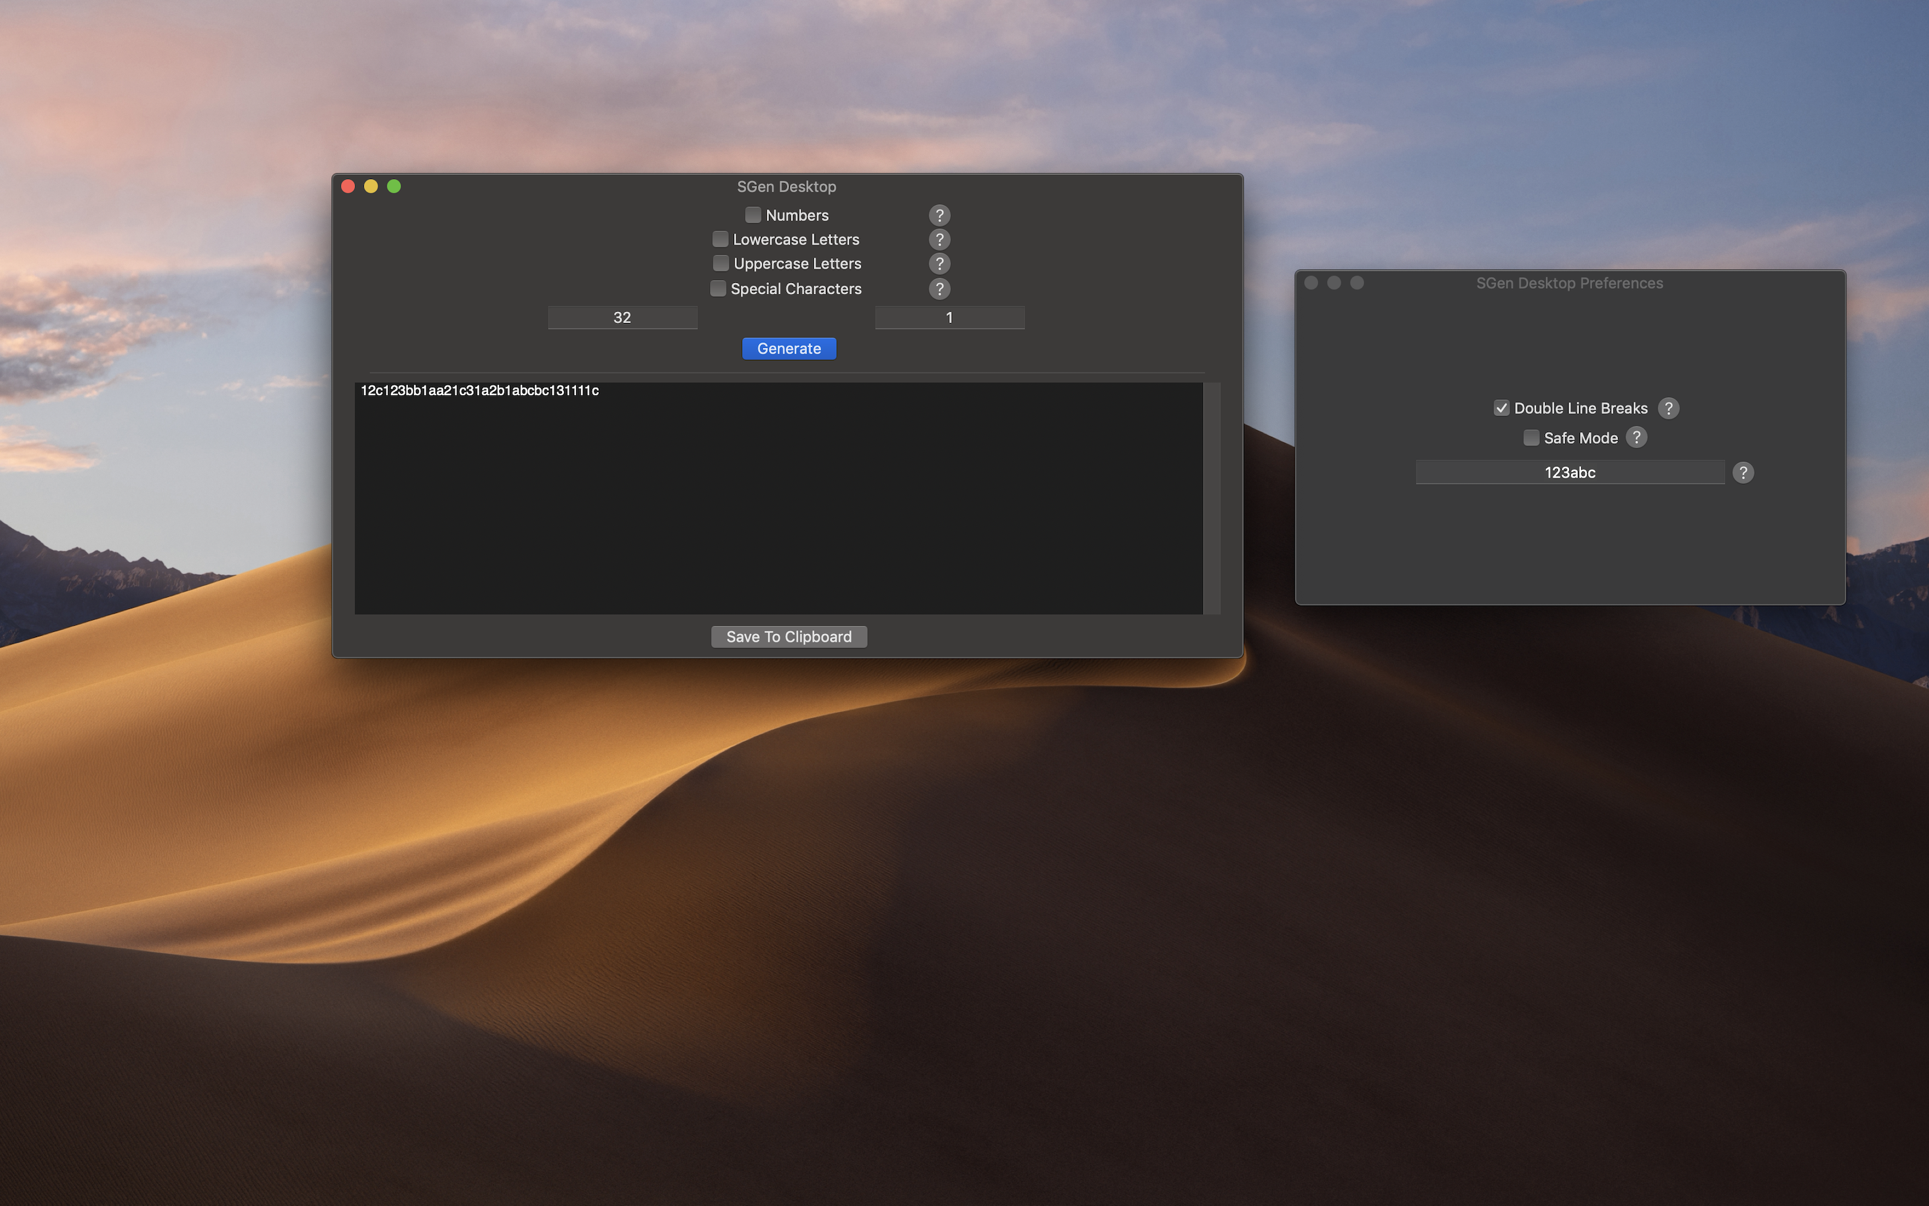Open Lowercase Letters help question mark
This screenshot has height=1206, width=1929.
(938, 239)
